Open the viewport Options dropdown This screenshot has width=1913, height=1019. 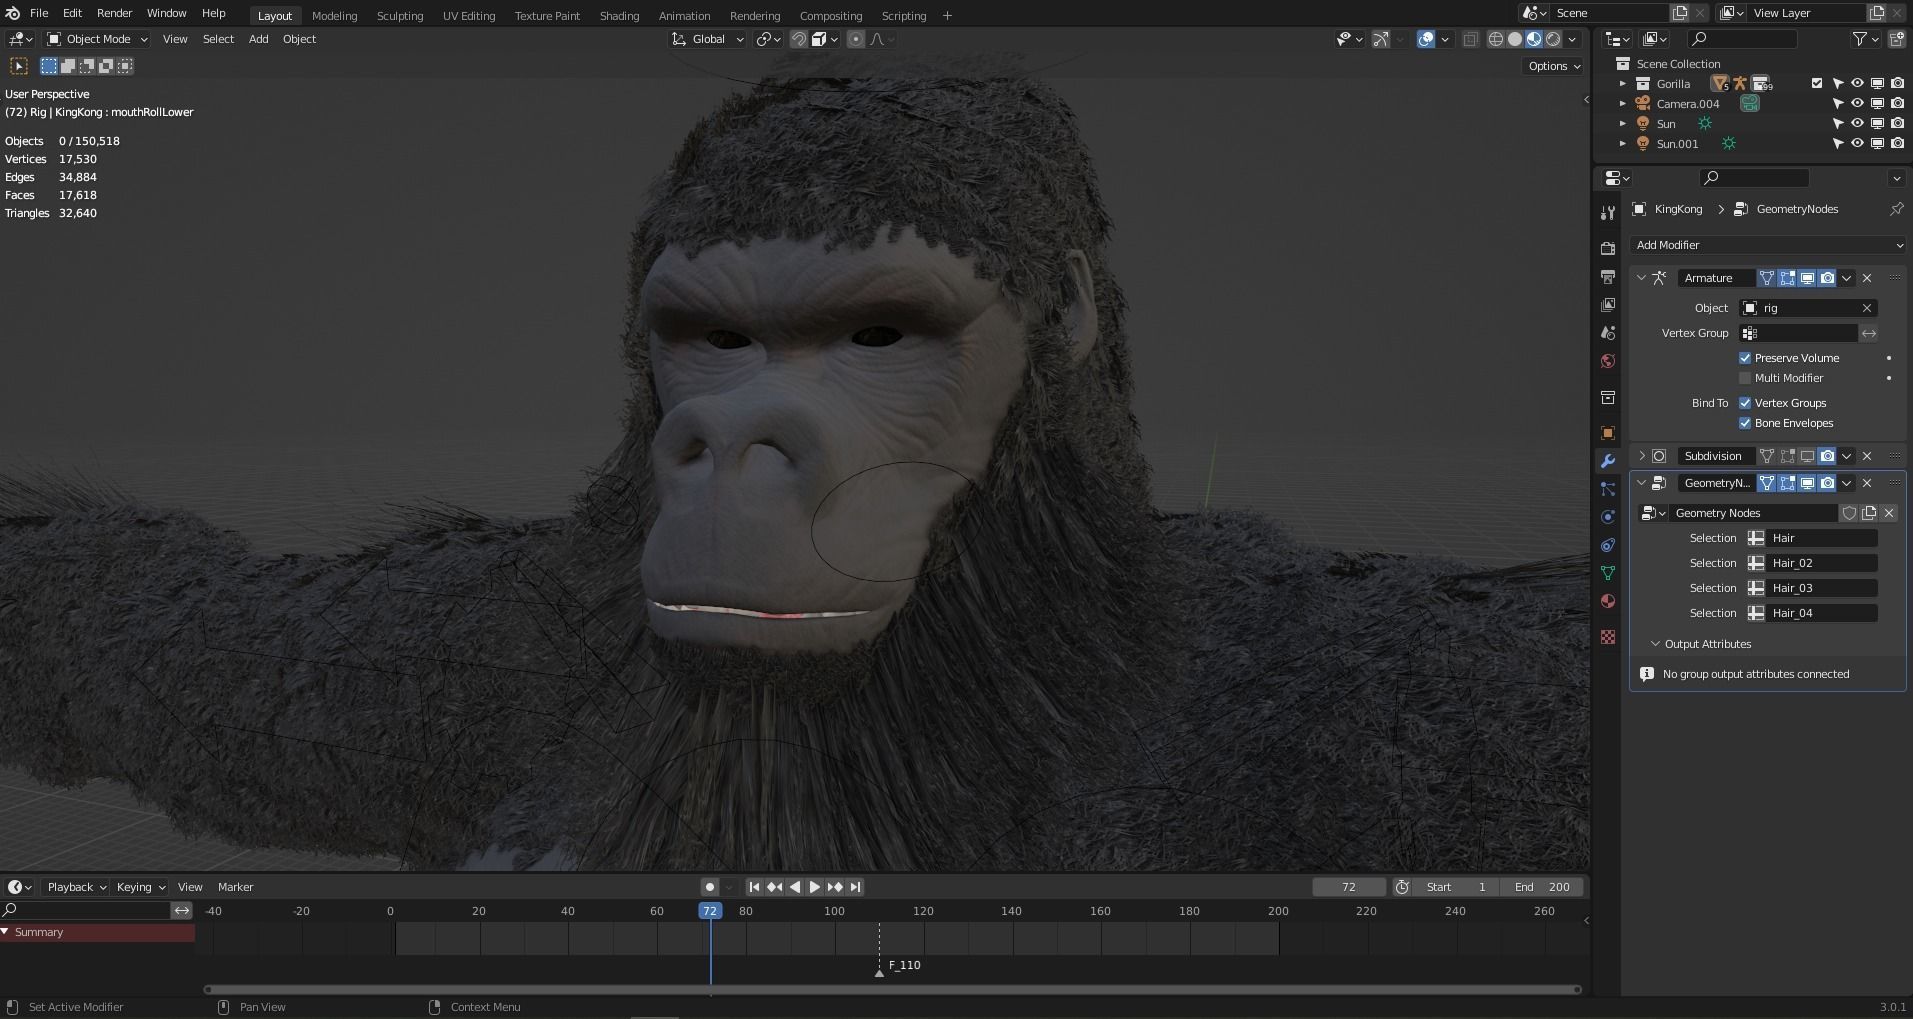coord(1554,66)
